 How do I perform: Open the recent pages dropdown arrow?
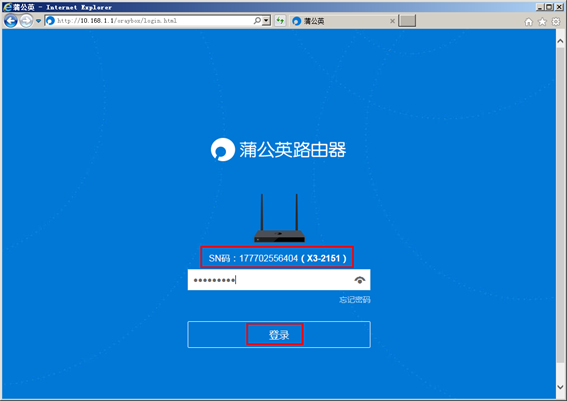38,21
